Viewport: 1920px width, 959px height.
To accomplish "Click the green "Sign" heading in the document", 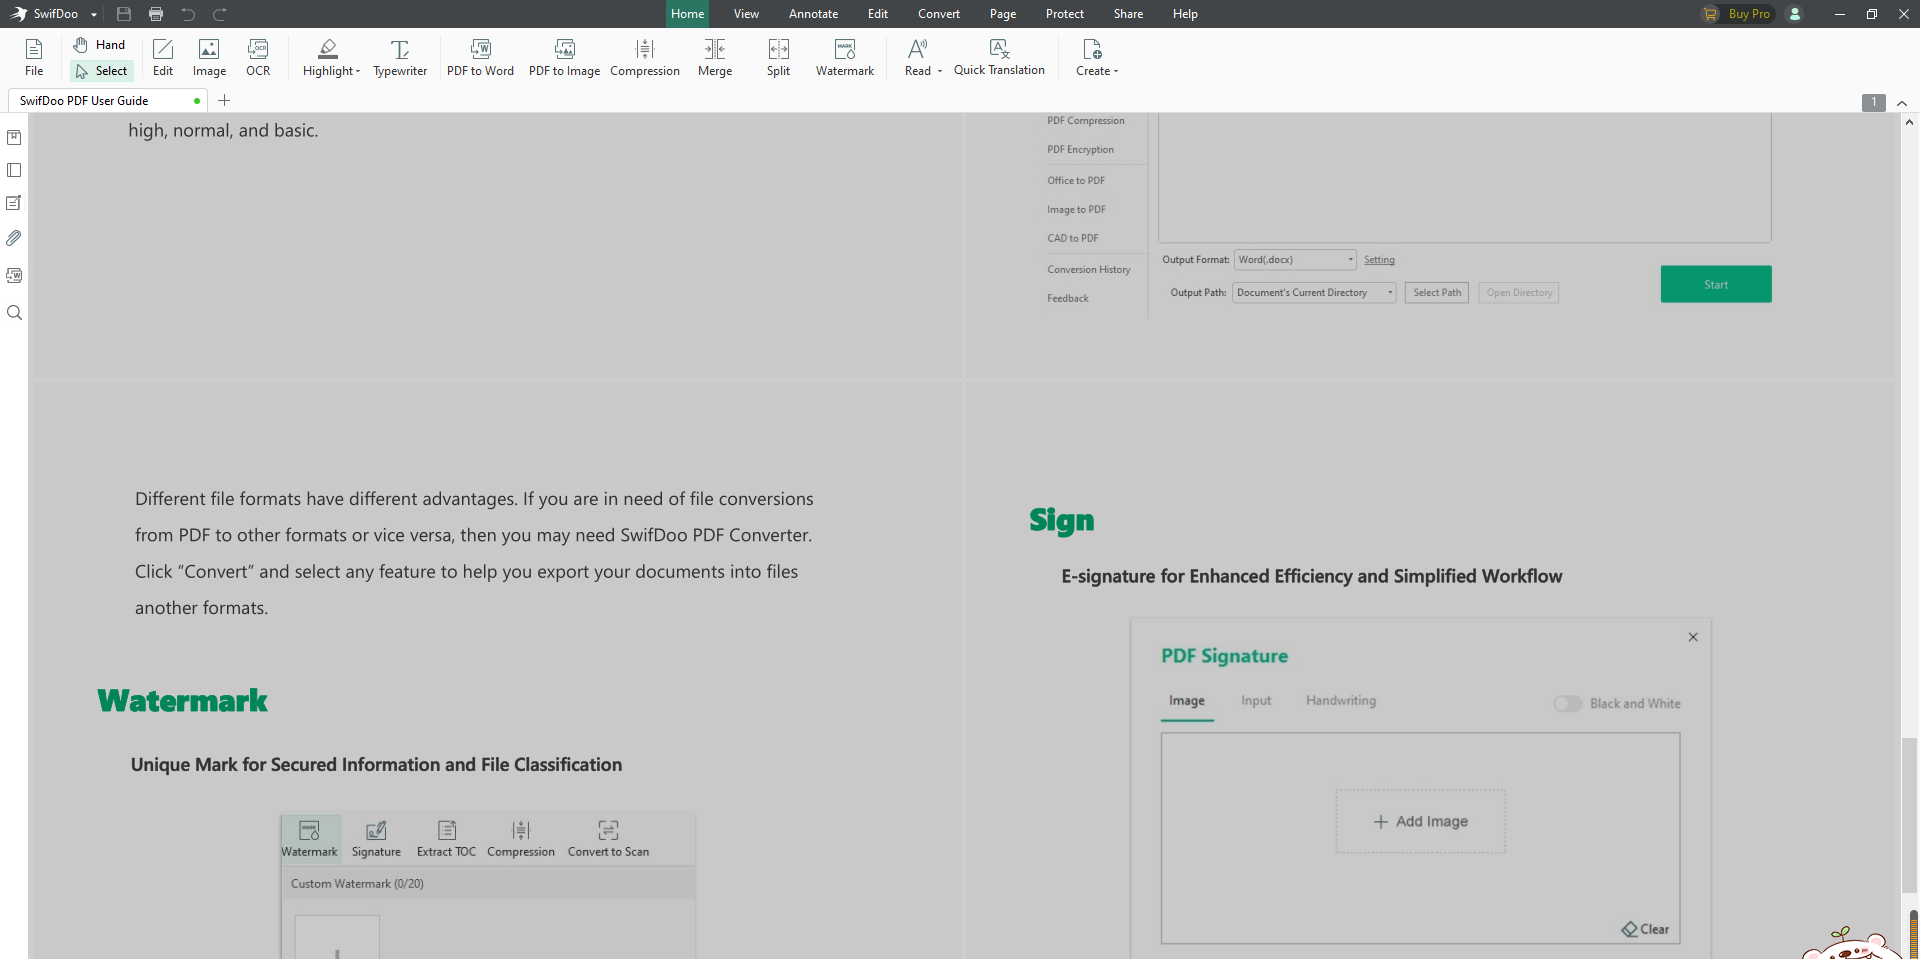I will [x=1062, y=521].
